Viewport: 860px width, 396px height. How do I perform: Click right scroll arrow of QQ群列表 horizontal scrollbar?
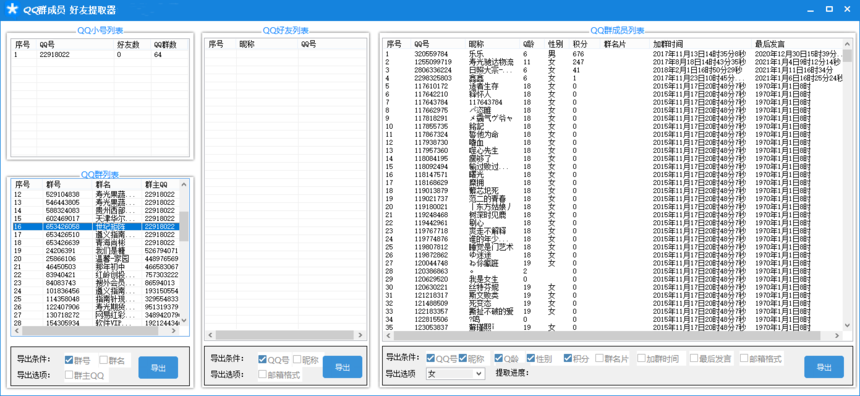point(174,331)
